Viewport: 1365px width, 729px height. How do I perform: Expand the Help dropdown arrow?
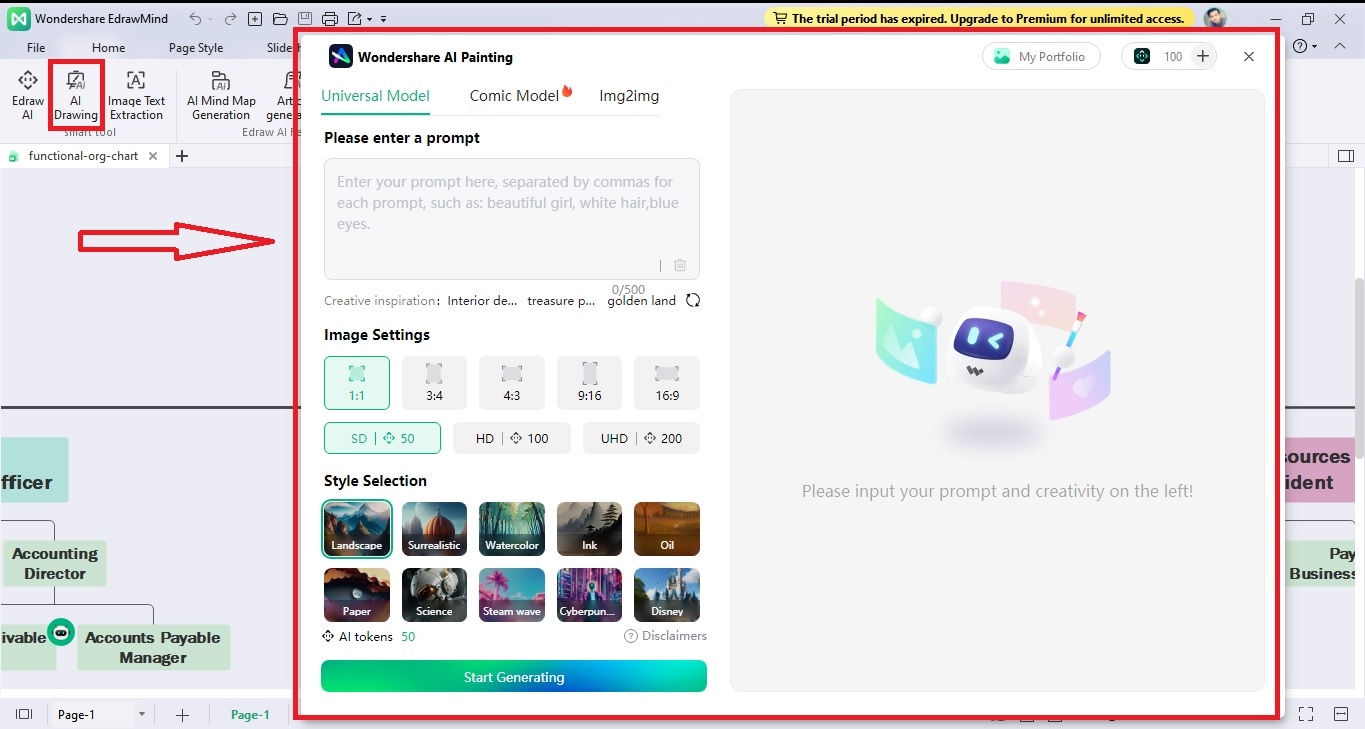[1314, 47]
